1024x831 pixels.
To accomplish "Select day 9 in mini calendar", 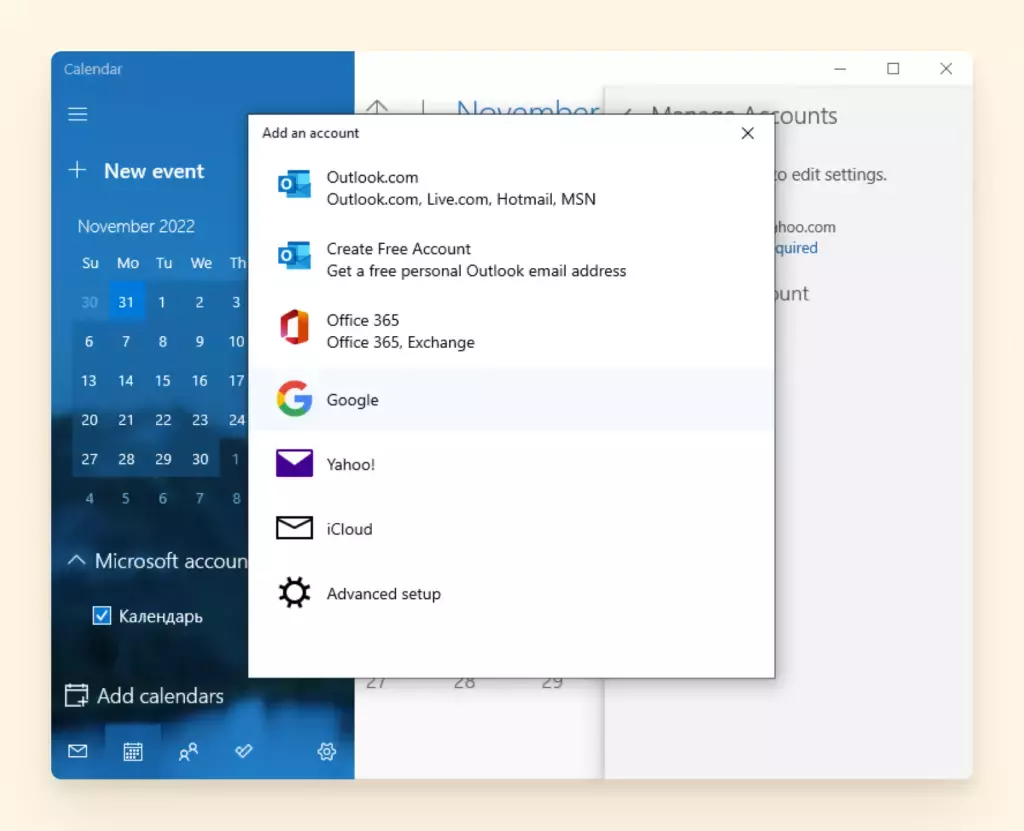I will tap(200, 341).
